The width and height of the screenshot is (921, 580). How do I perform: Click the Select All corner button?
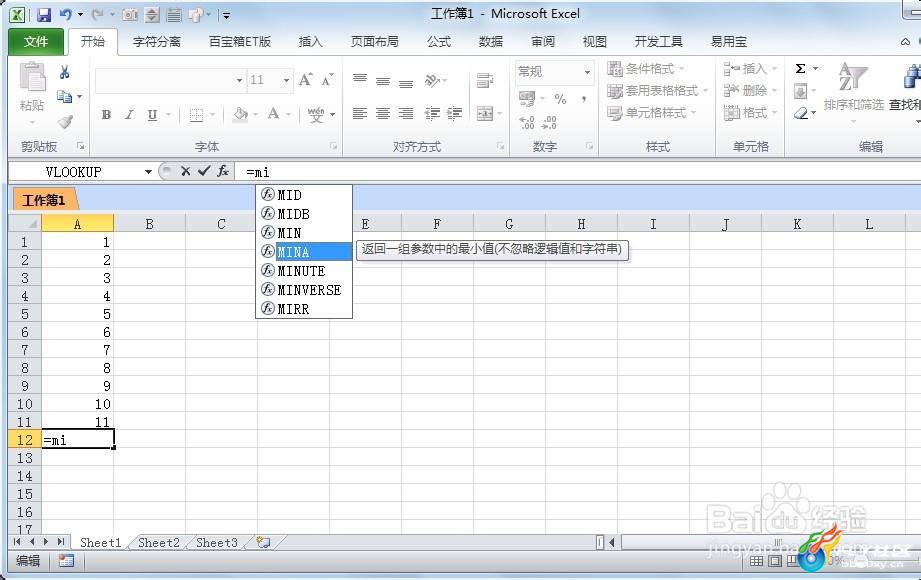pos(25,224)
